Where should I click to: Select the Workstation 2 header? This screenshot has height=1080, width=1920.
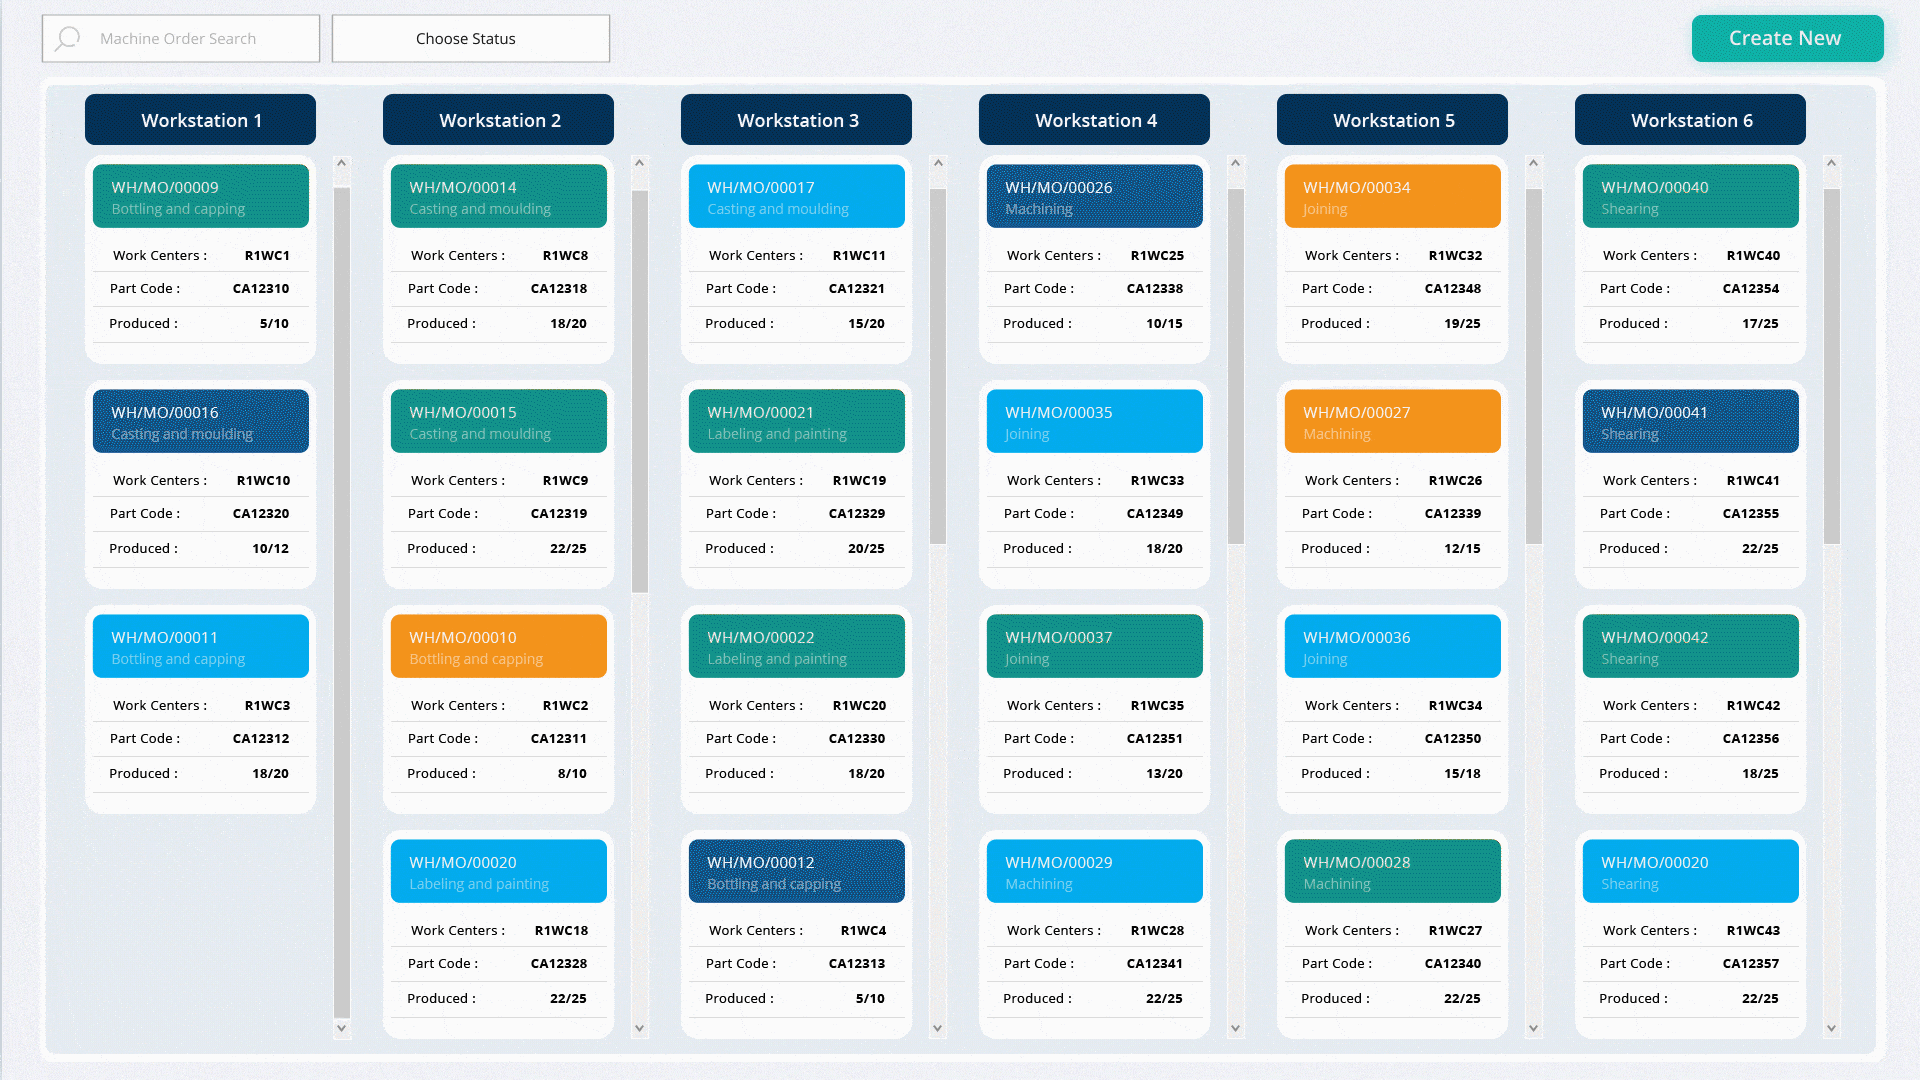tap(498, 120)
